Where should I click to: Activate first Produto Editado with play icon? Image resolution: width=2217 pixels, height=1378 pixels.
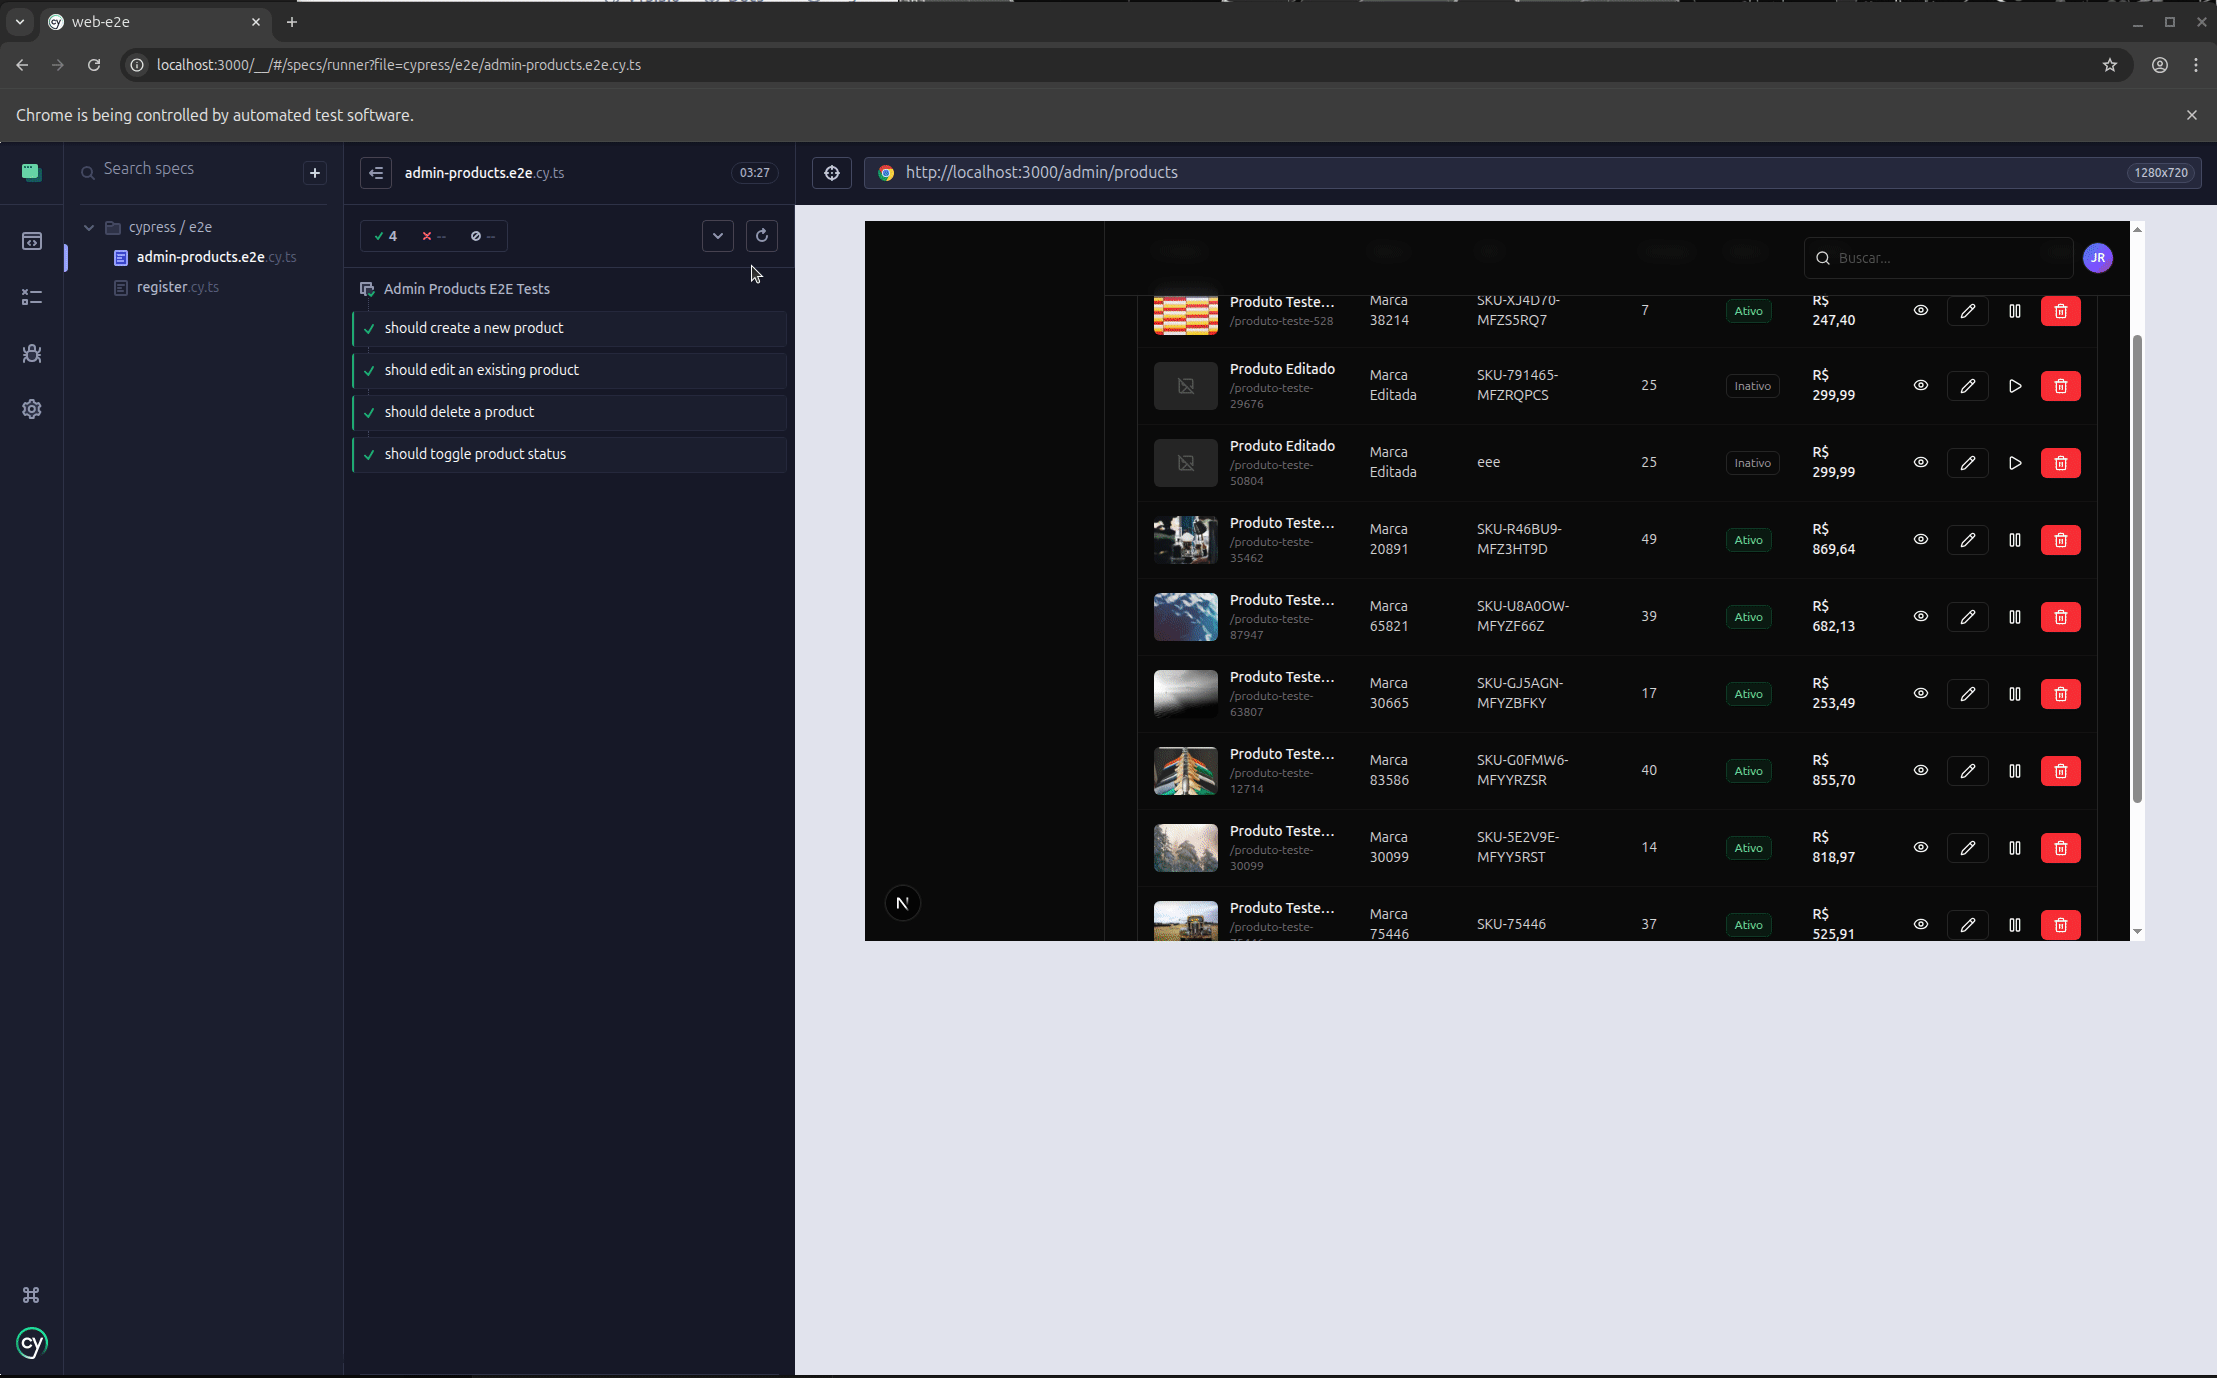pos(2014,386)
